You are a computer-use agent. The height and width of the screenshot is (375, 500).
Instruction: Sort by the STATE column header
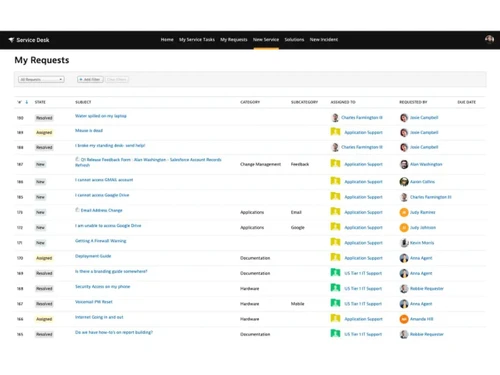[x=40, y=102]
